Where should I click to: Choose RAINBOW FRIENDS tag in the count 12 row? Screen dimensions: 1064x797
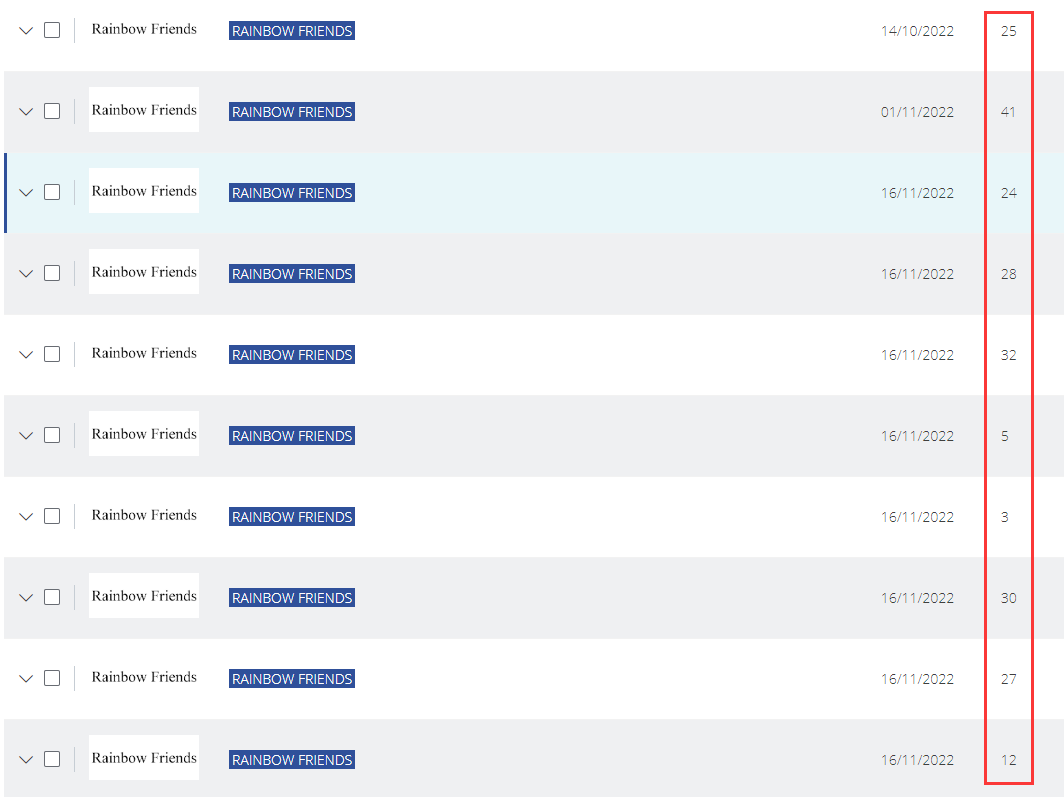(292, 760)
